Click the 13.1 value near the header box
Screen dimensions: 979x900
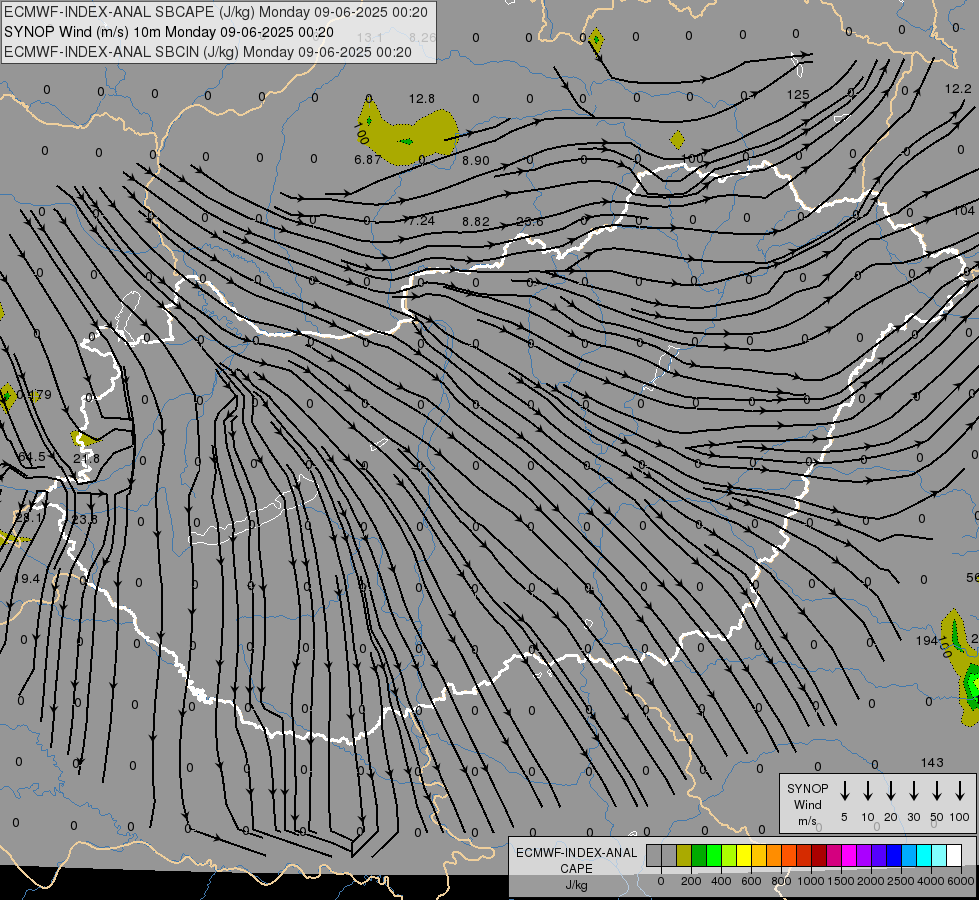(369, 37)
